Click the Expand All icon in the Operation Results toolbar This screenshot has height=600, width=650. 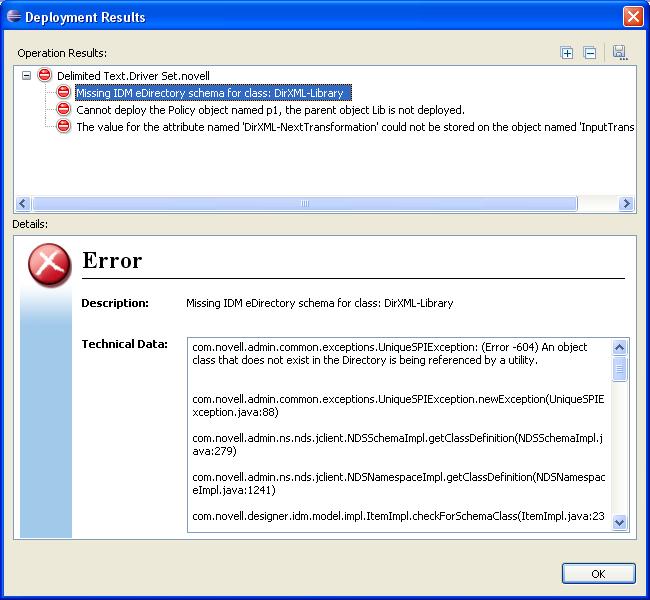coord(567,53)
